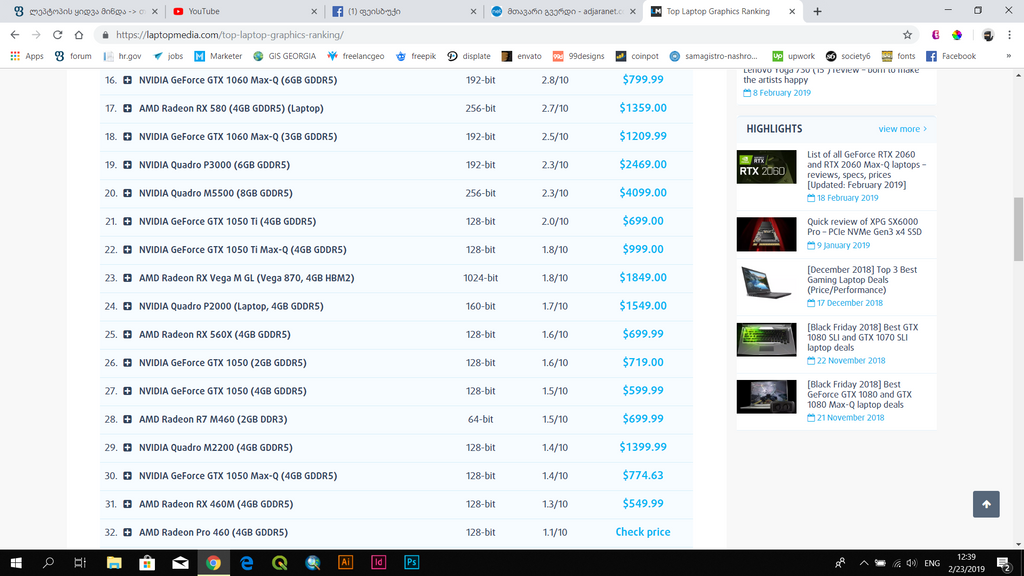Switch to adjaranet tab

point(563,11)
